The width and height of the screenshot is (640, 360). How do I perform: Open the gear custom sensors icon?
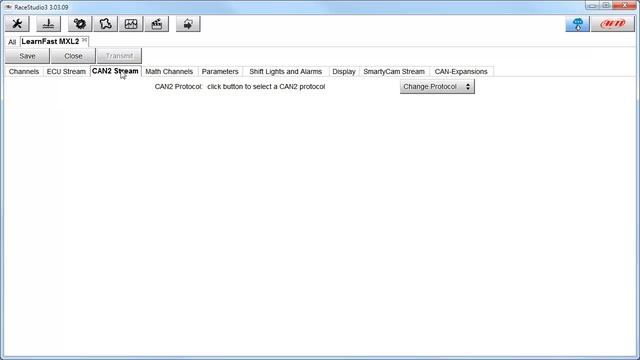click(x=80, y=24)
